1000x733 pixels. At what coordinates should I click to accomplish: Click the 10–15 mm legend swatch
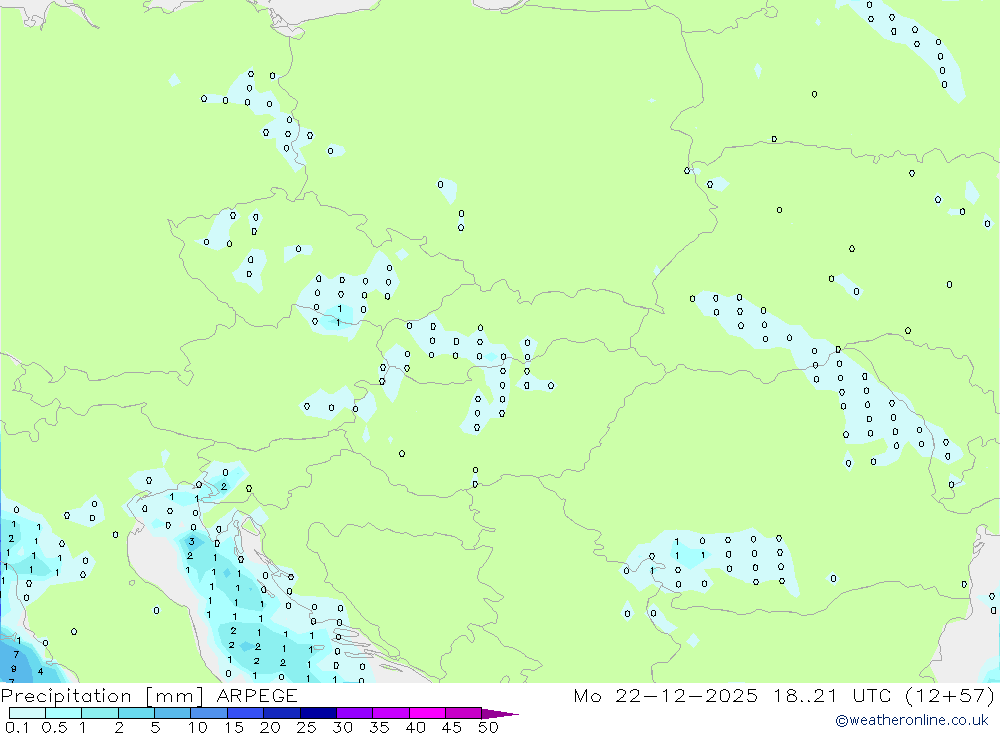click(x=209, y=713)
